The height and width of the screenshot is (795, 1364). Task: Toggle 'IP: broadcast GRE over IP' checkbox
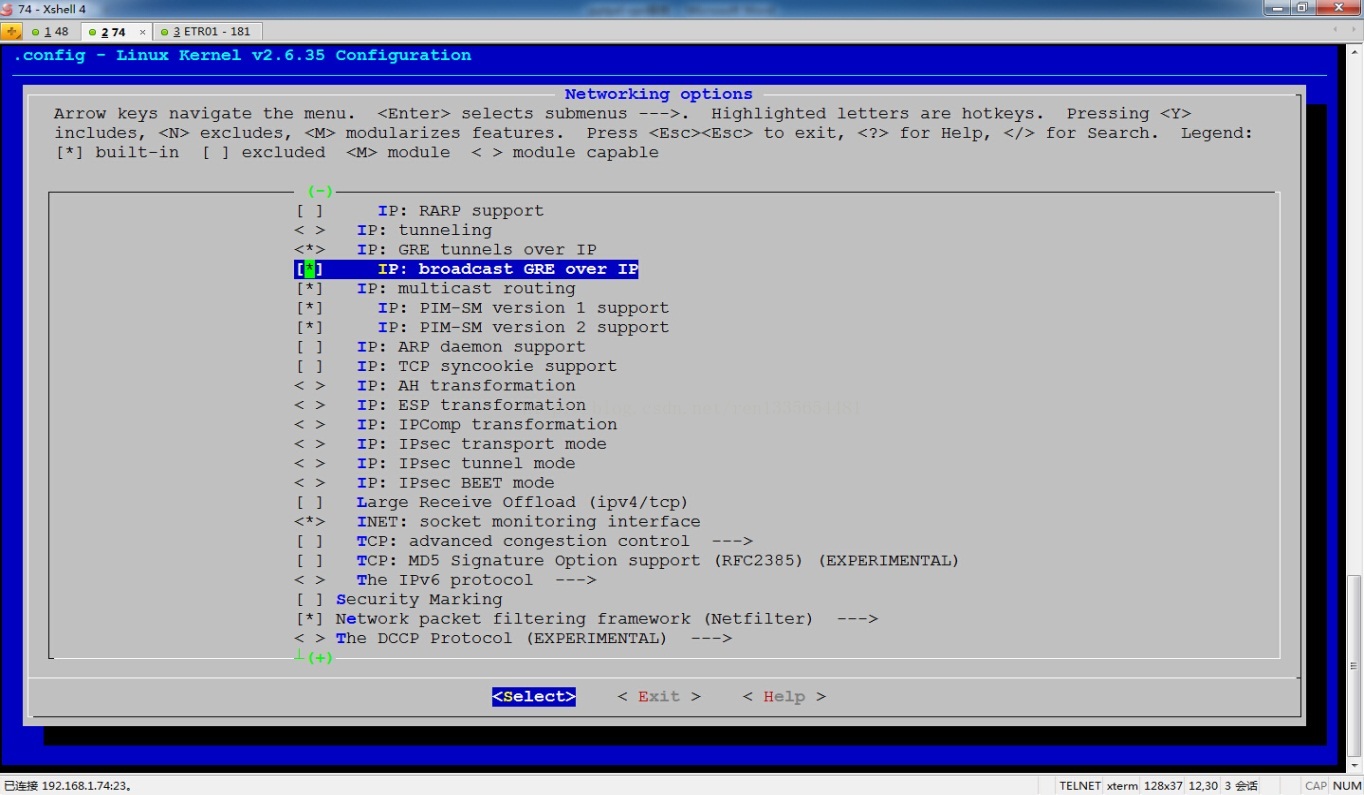[310, 269]
